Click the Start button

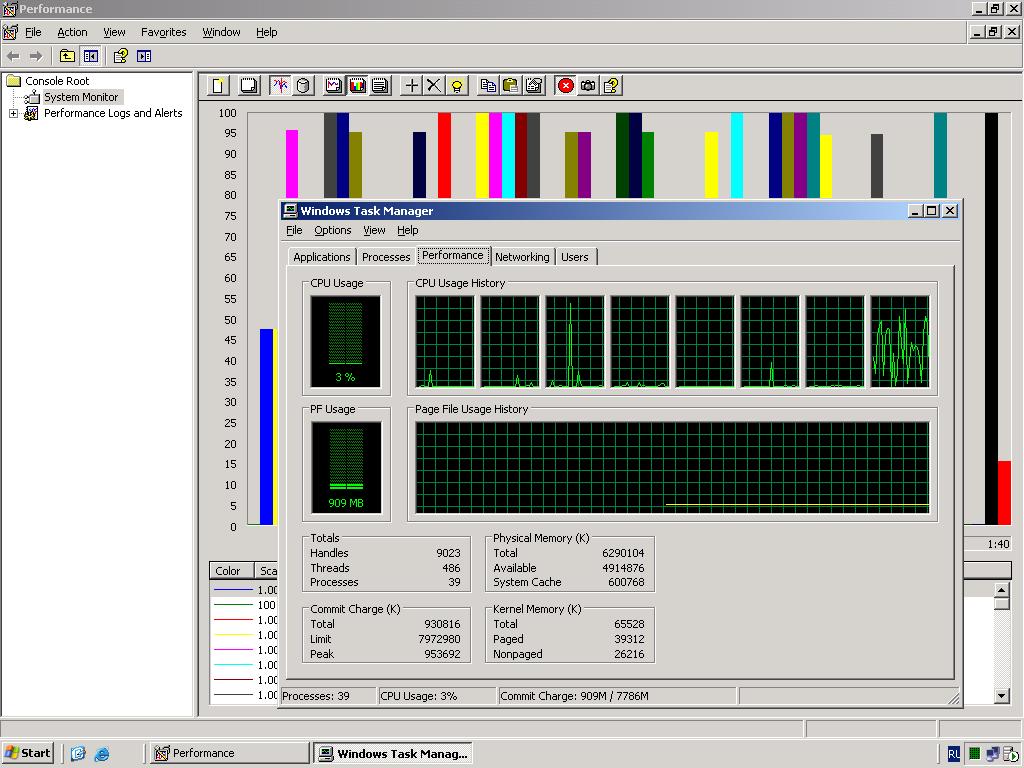tap(27, 753)
